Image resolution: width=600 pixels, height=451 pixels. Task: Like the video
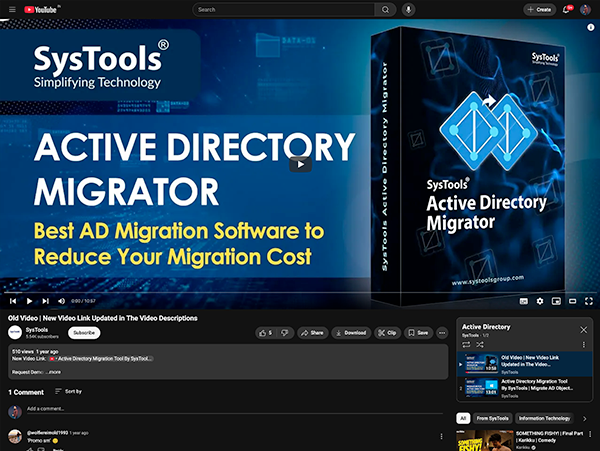coord(266,333)
